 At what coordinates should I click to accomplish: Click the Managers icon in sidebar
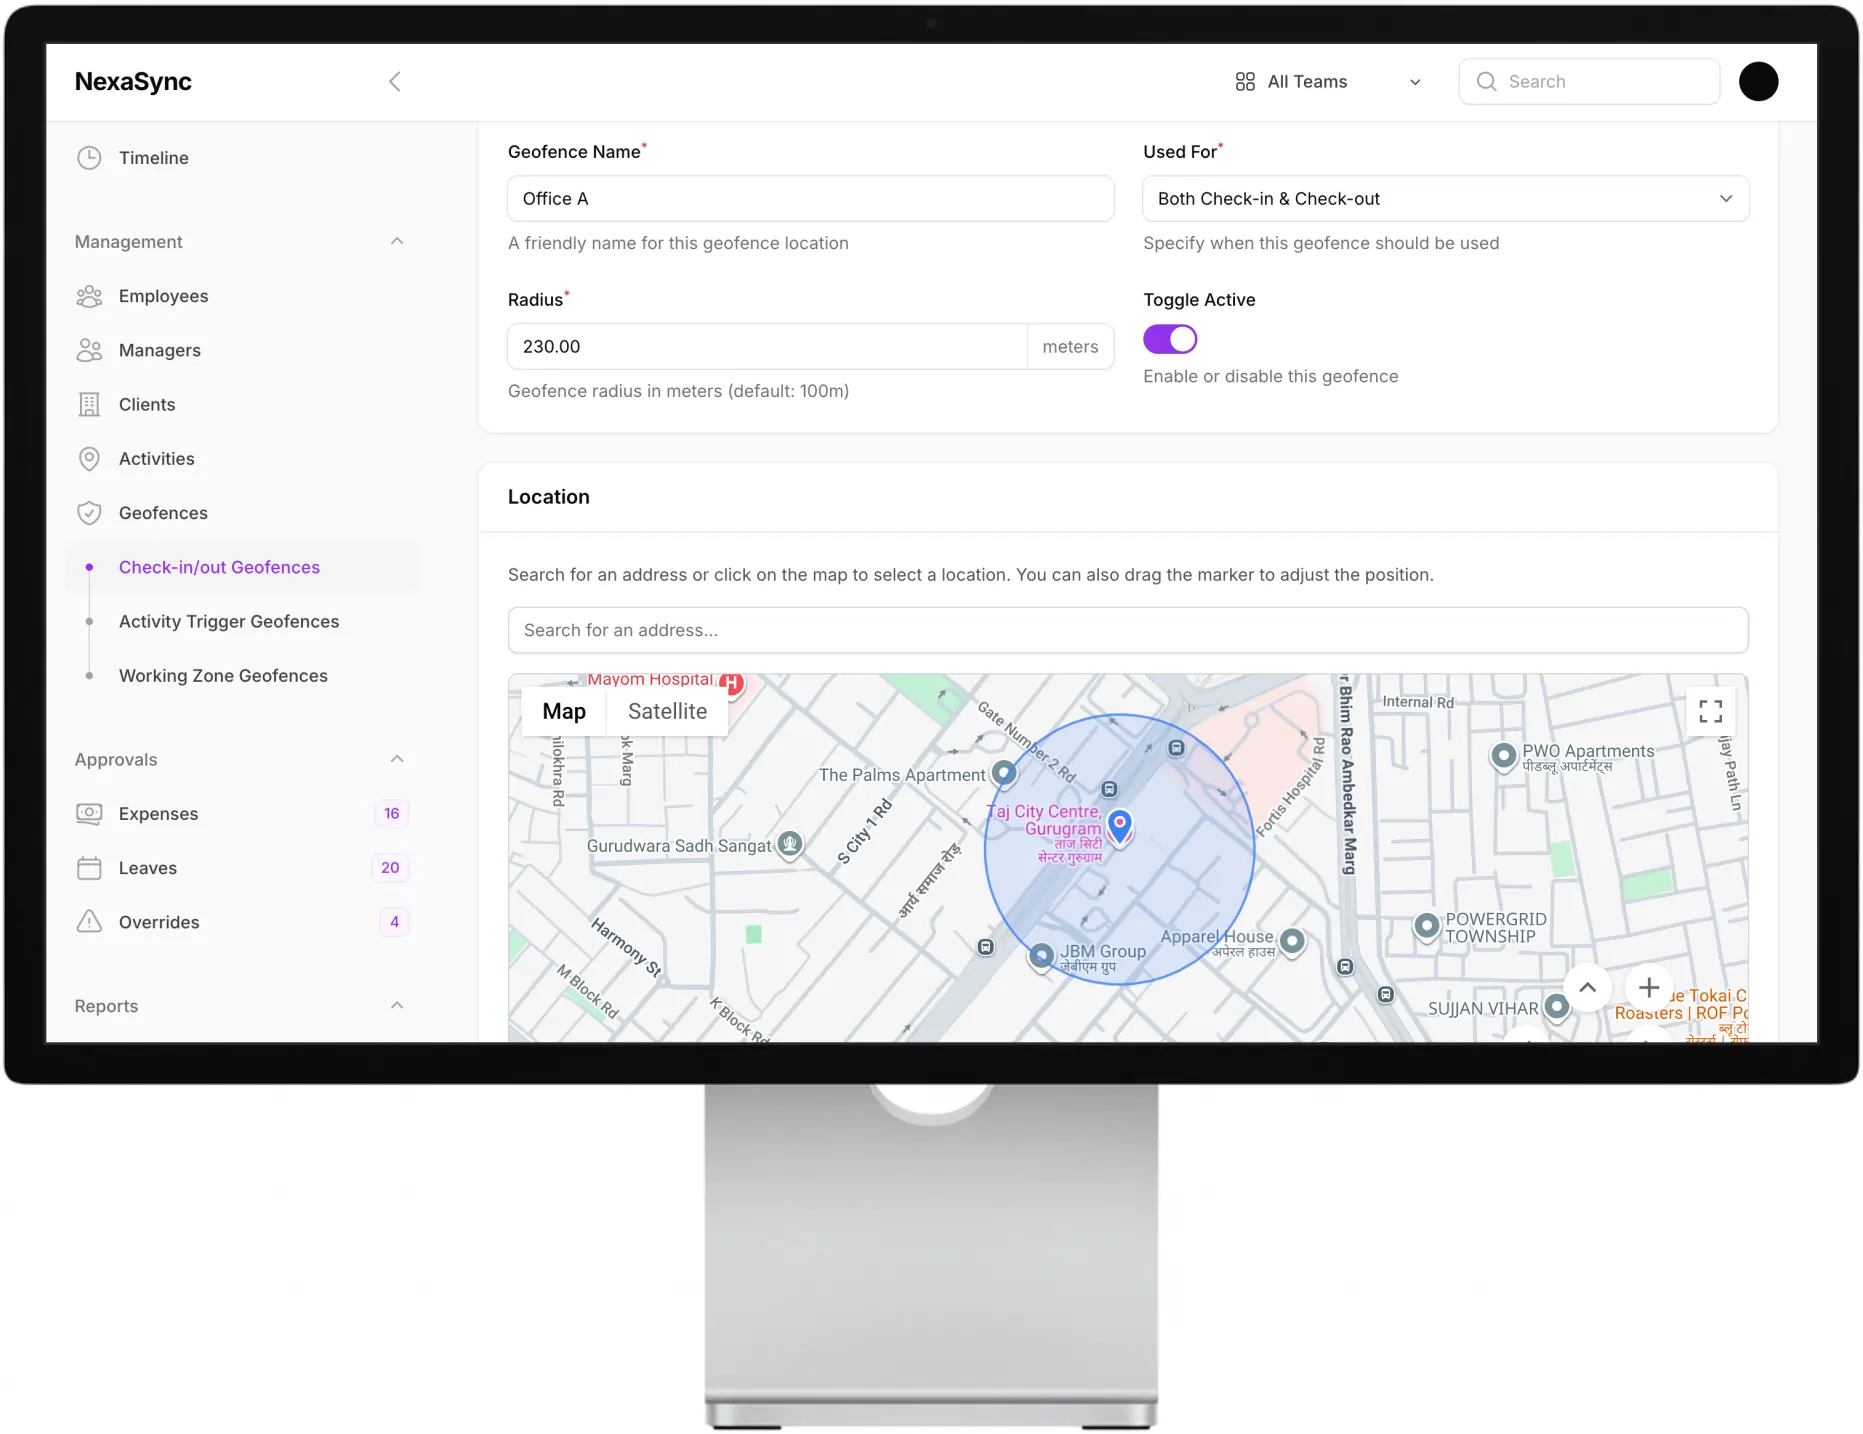(89, 349)
